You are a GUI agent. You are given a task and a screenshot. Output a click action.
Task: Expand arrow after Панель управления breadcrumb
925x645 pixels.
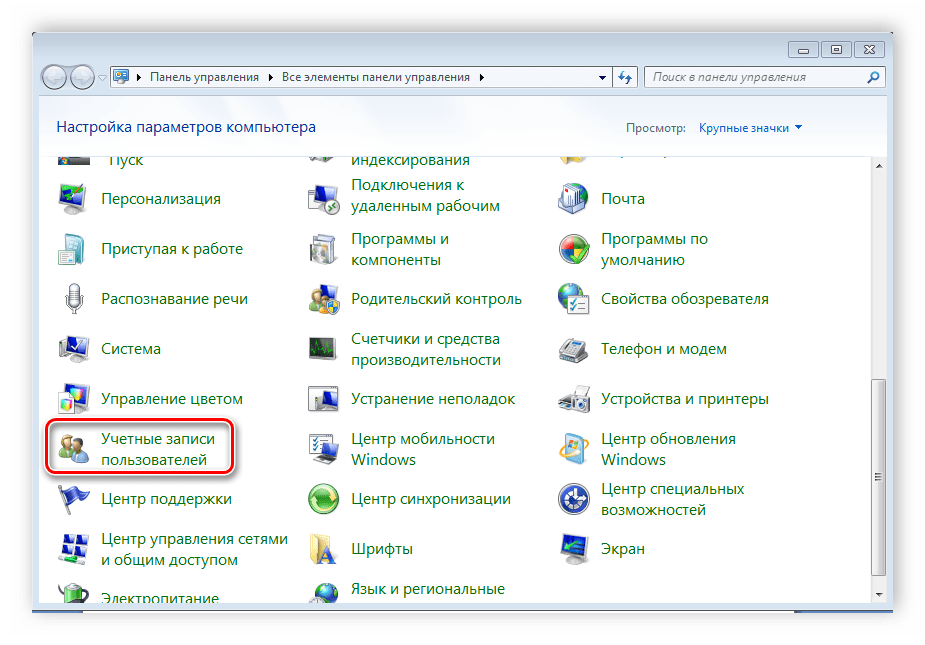pos(271,77)
